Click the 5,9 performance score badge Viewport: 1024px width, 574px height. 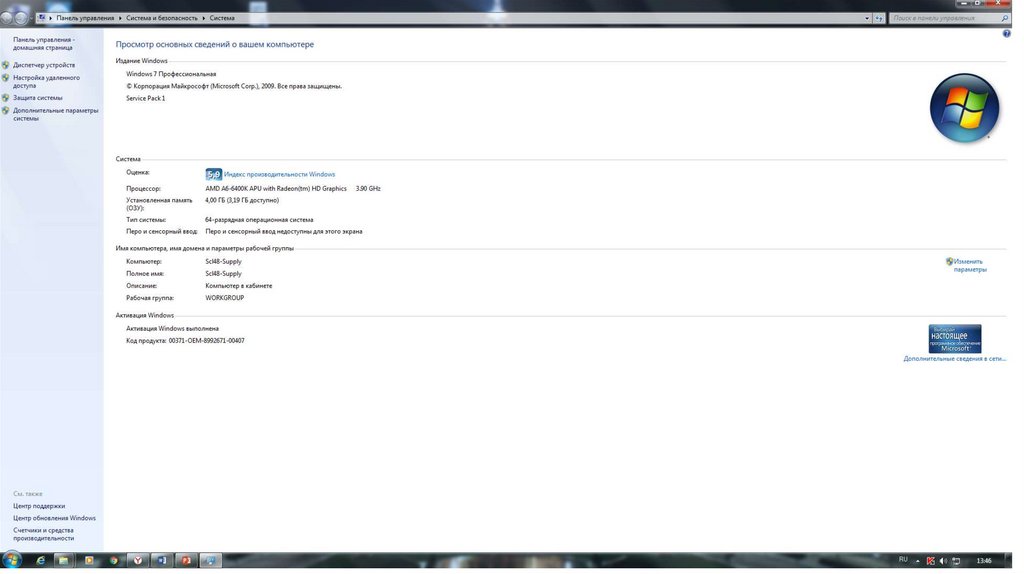pos(214,174)
